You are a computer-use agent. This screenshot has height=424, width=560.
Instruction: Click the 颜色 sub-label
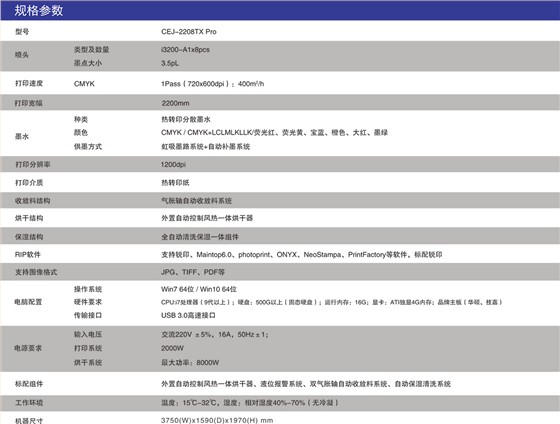coord(81,133)
